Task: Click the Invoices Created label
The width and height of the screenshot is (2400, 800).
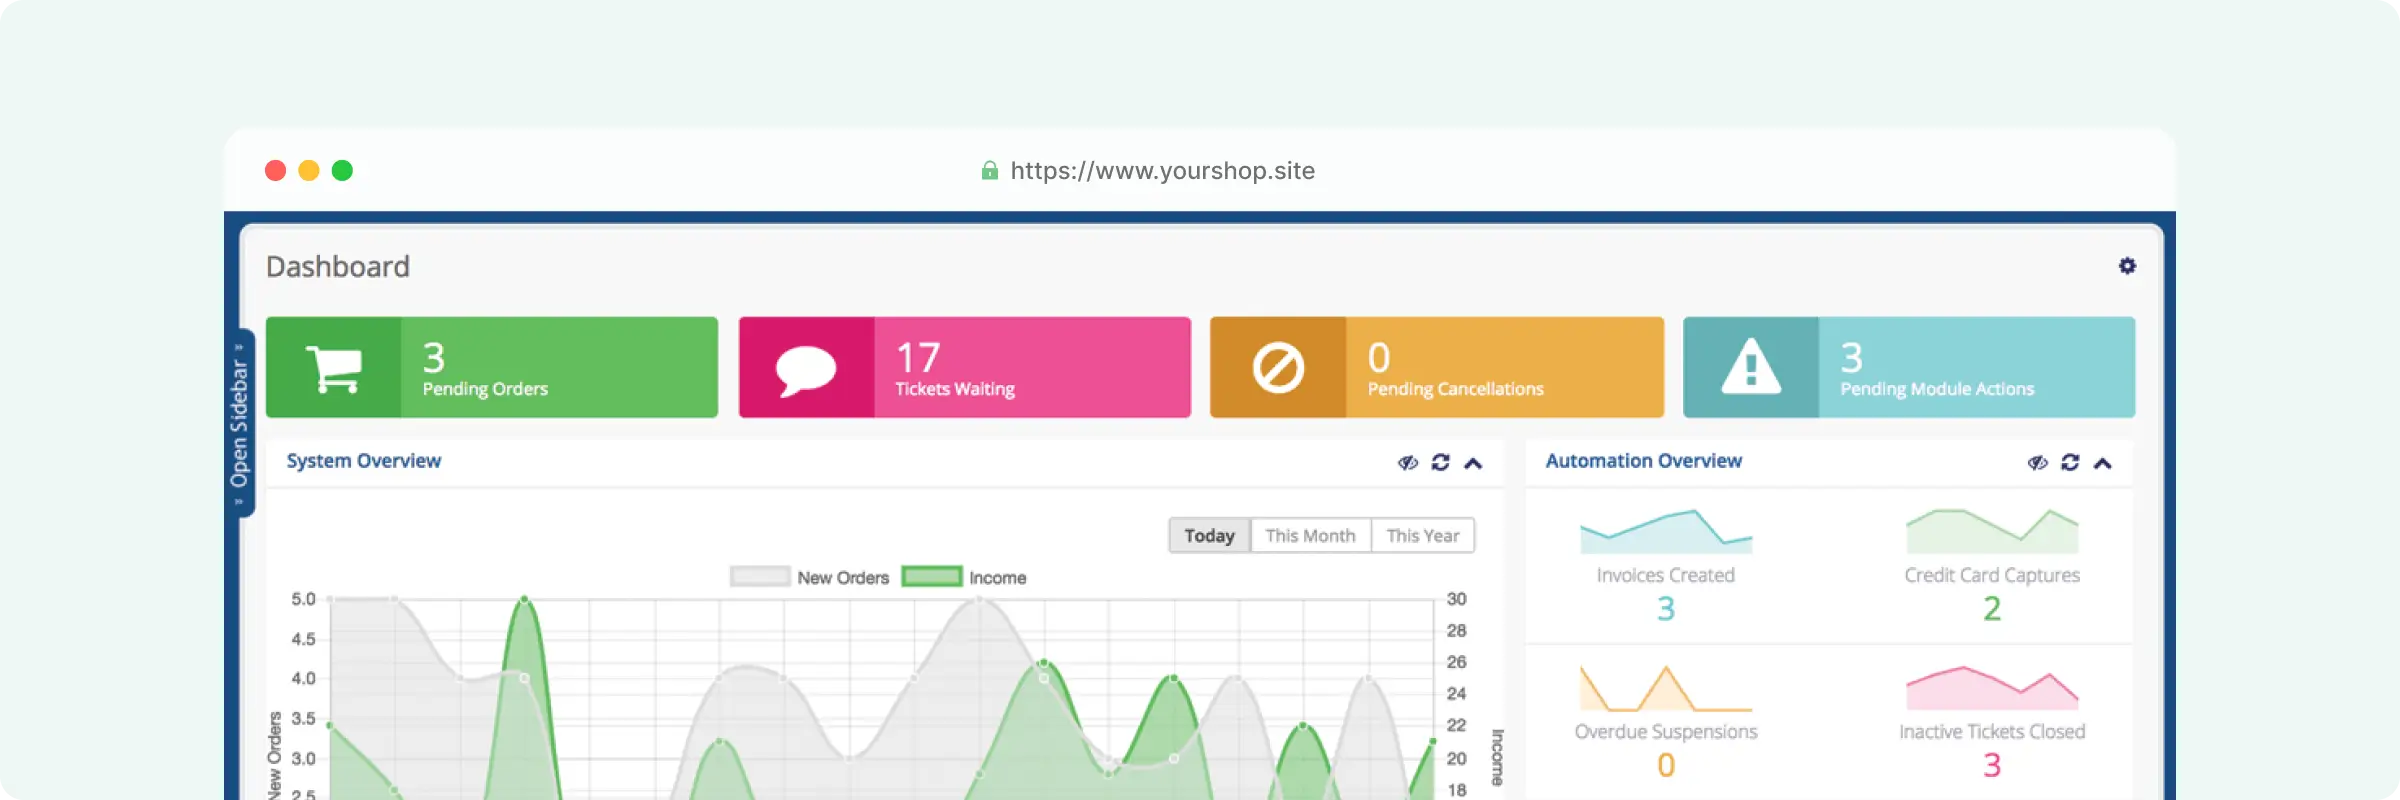Action: 1666,575
